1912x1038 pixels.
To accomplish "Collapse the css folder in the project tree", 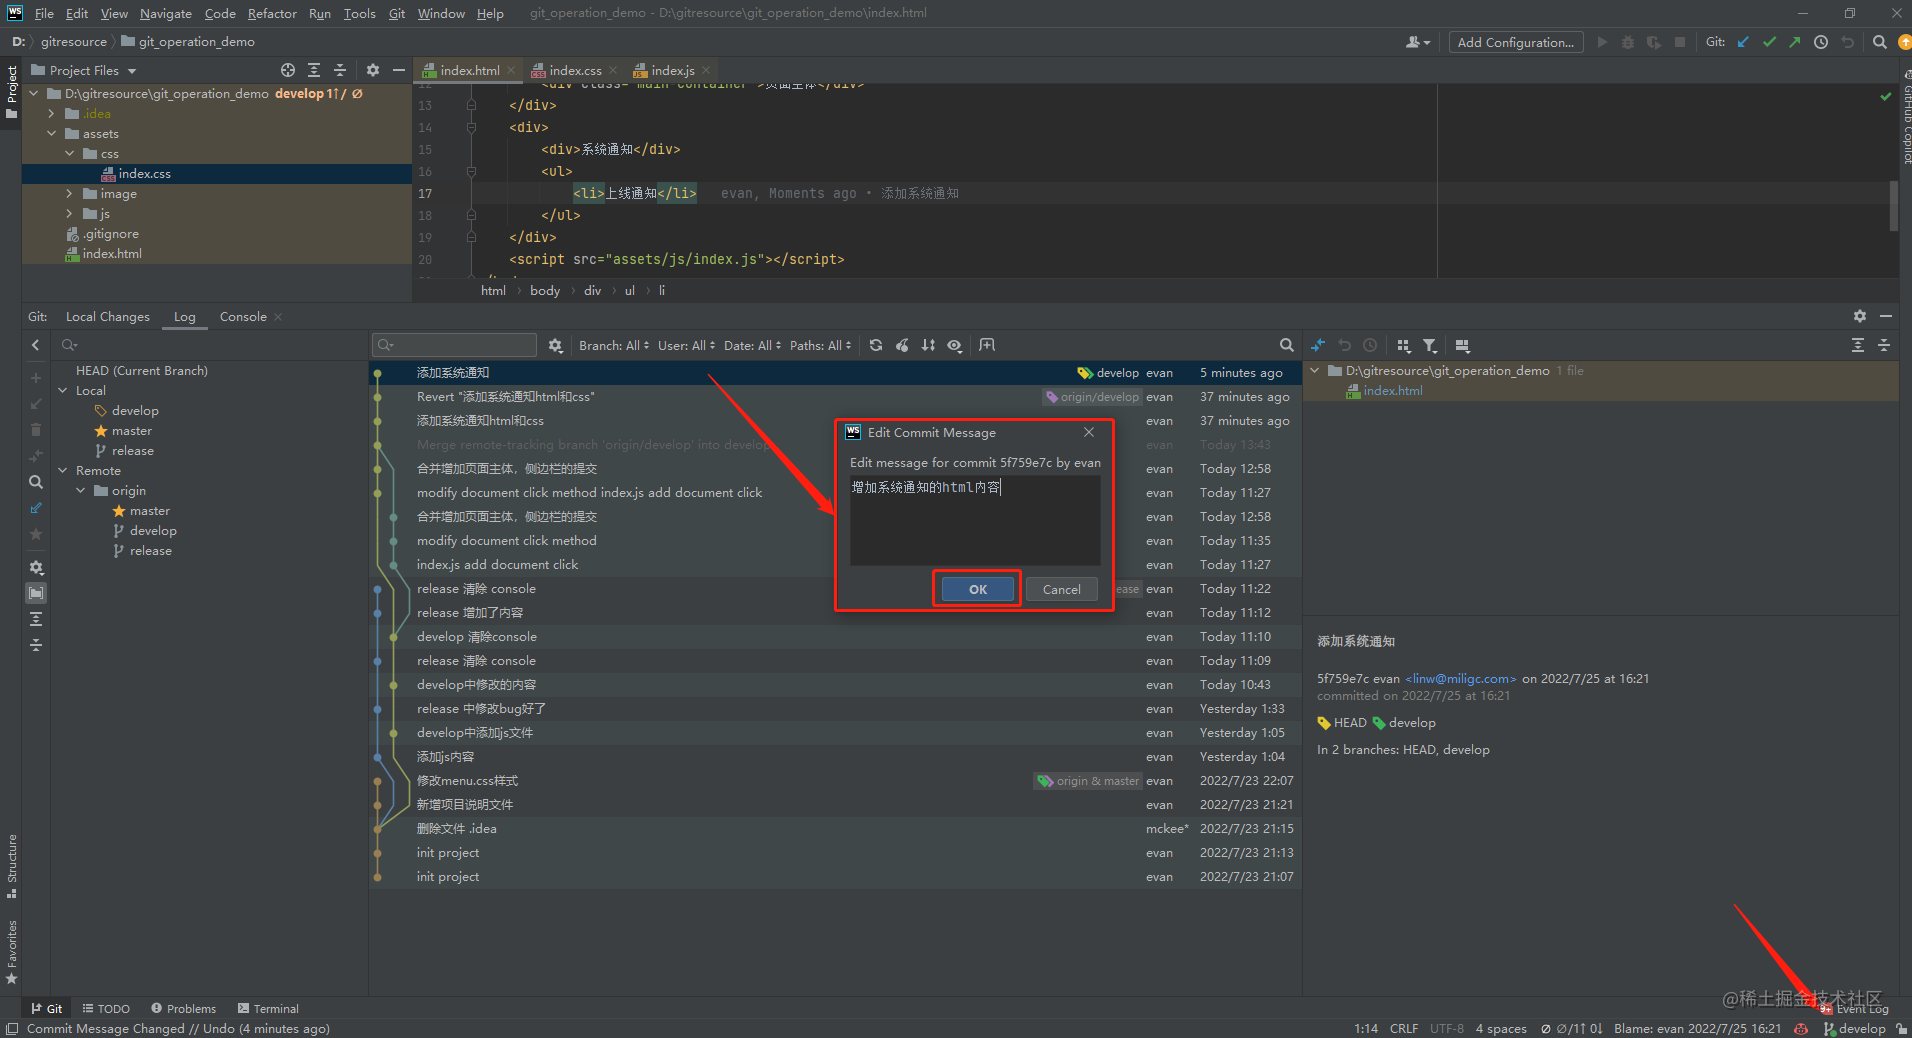I will 70,153.
